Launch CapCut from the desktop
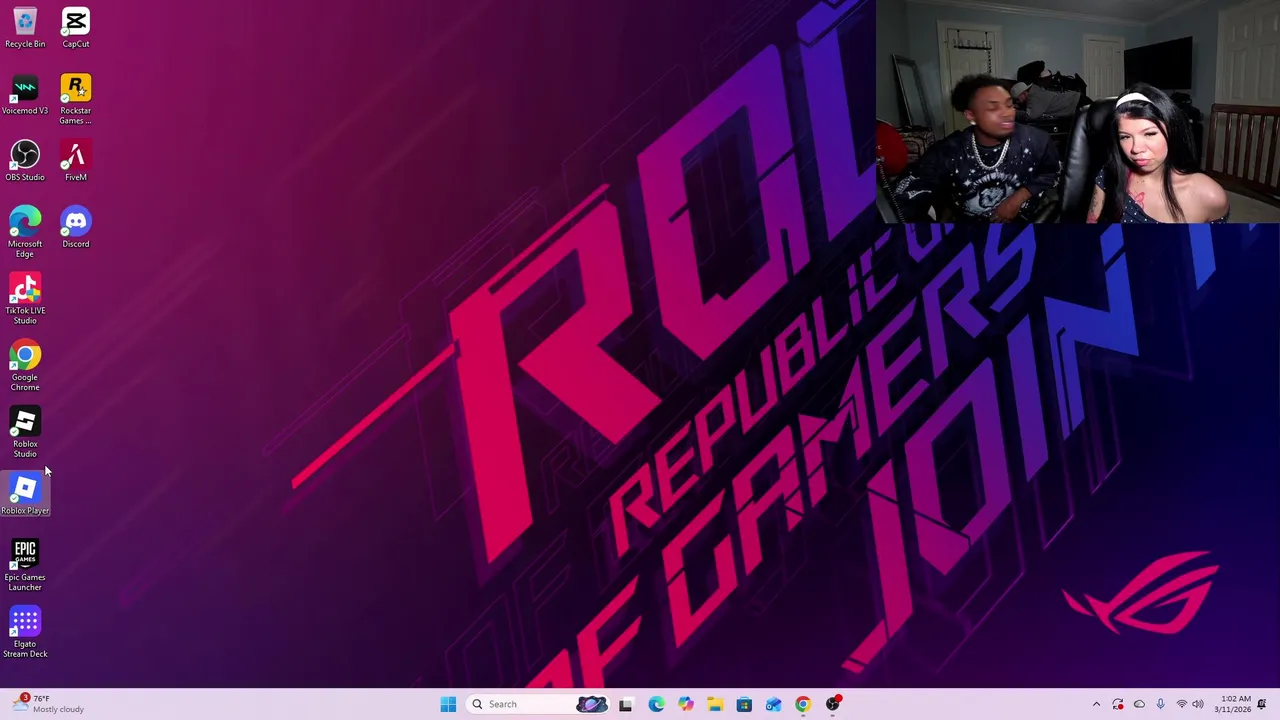 75,27
